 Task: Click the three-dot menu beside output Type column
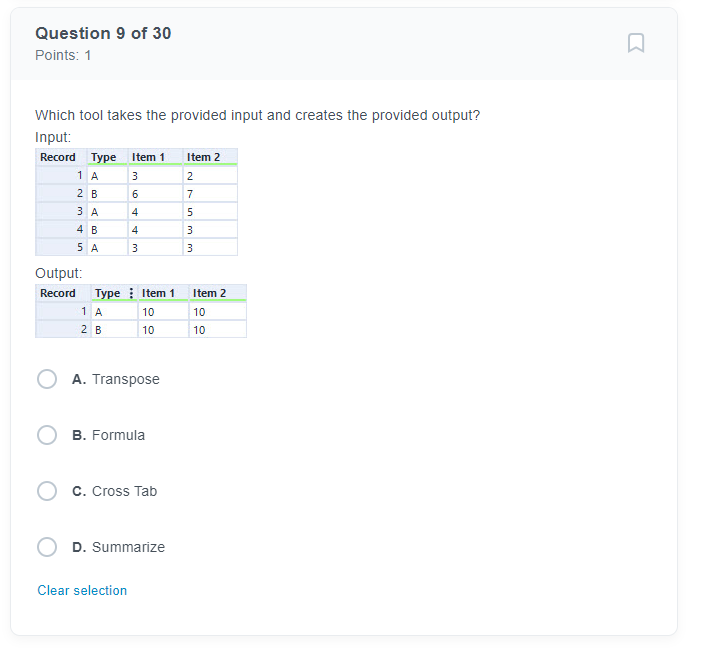(x=131, y=293)
